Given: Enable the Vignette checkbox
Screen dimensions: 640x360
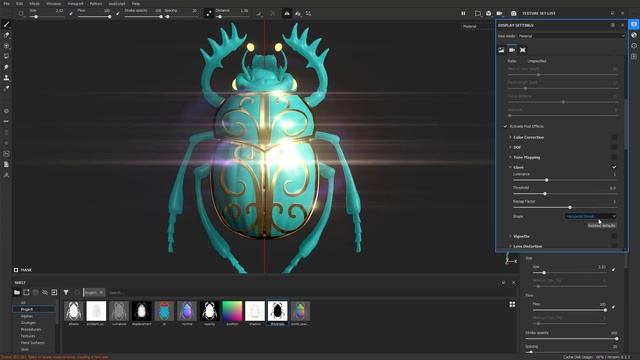Looking at the screenshot, I should (614, 236).
